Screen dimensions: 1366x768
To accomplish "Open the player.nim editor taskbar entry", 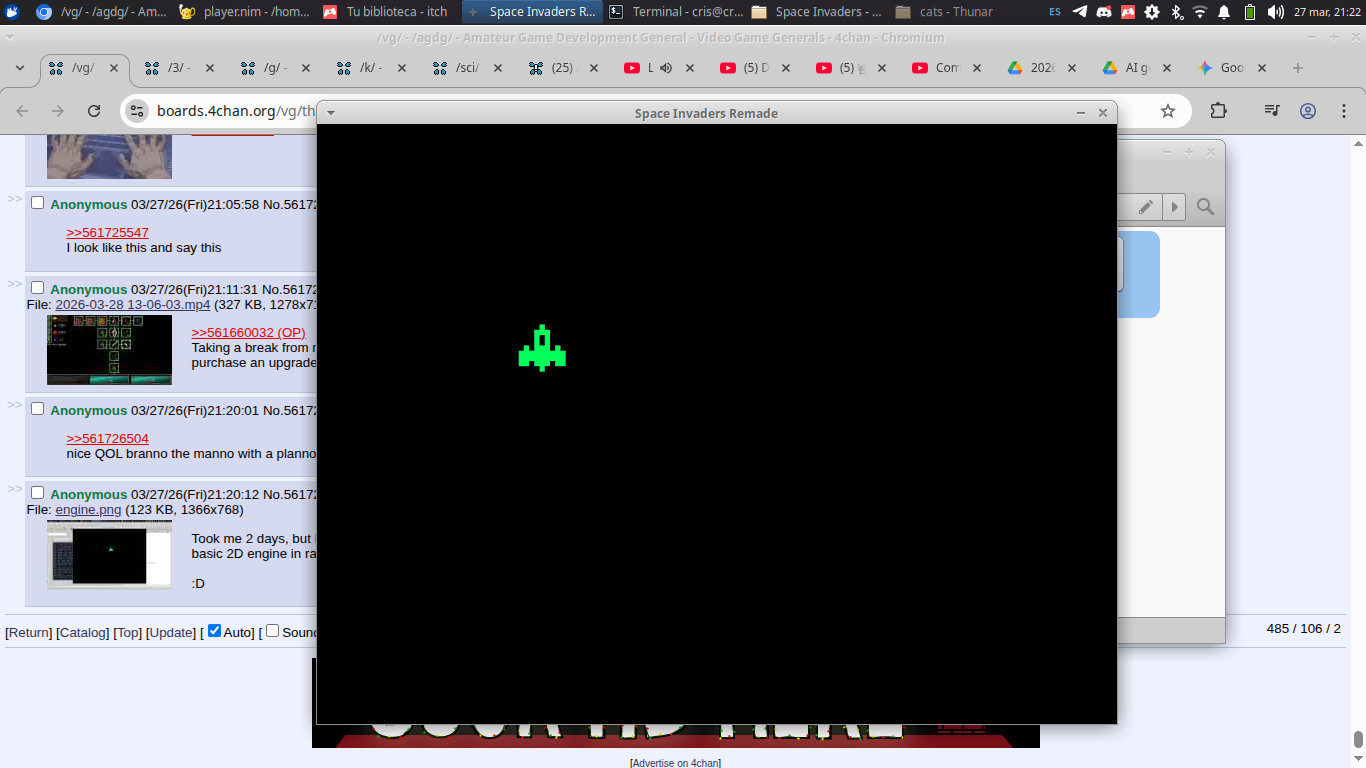I will point(245,12).
